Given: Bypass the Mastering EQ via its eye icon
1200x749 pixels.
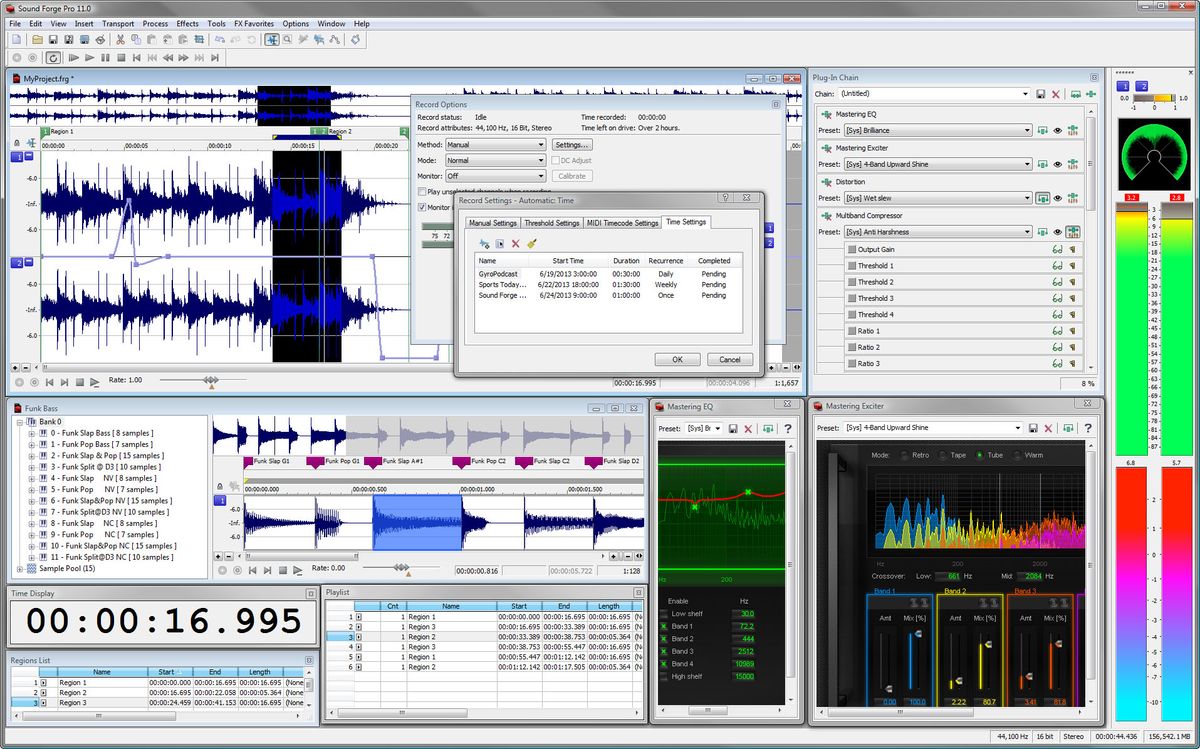Looking at the screenshot, I should 1058,131.
